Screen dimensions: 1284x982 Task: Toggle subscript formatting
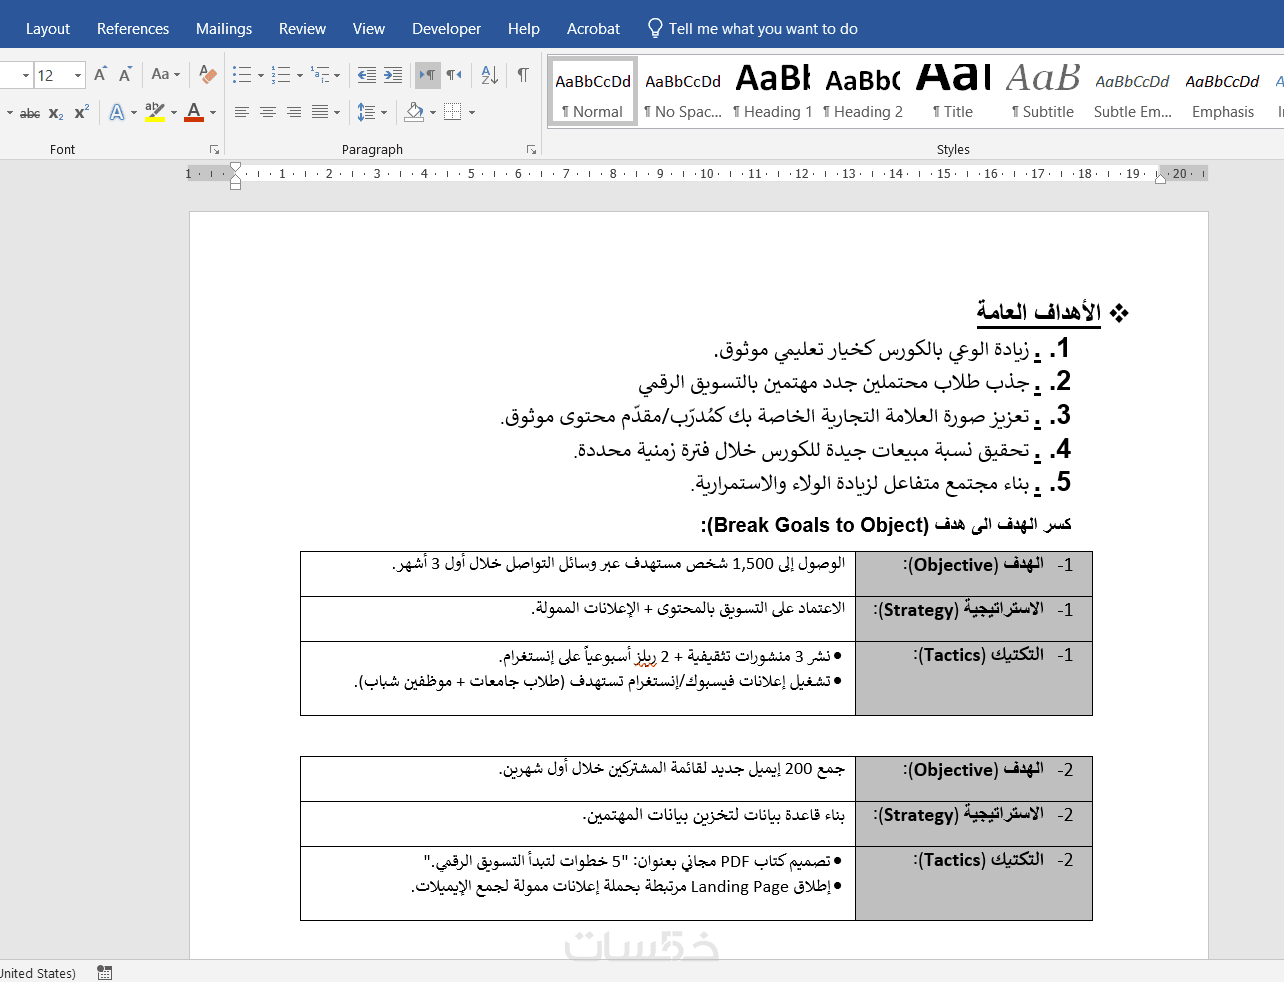coord(56,112)
